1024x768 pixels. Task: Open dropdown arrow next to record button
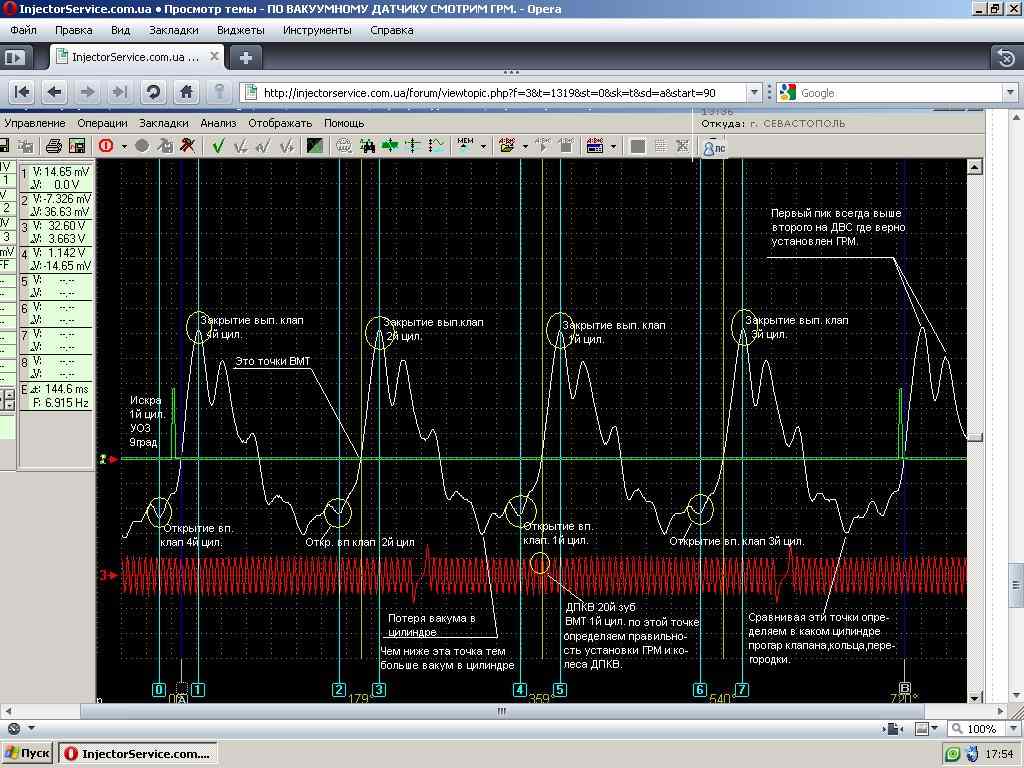click(124, 147)
